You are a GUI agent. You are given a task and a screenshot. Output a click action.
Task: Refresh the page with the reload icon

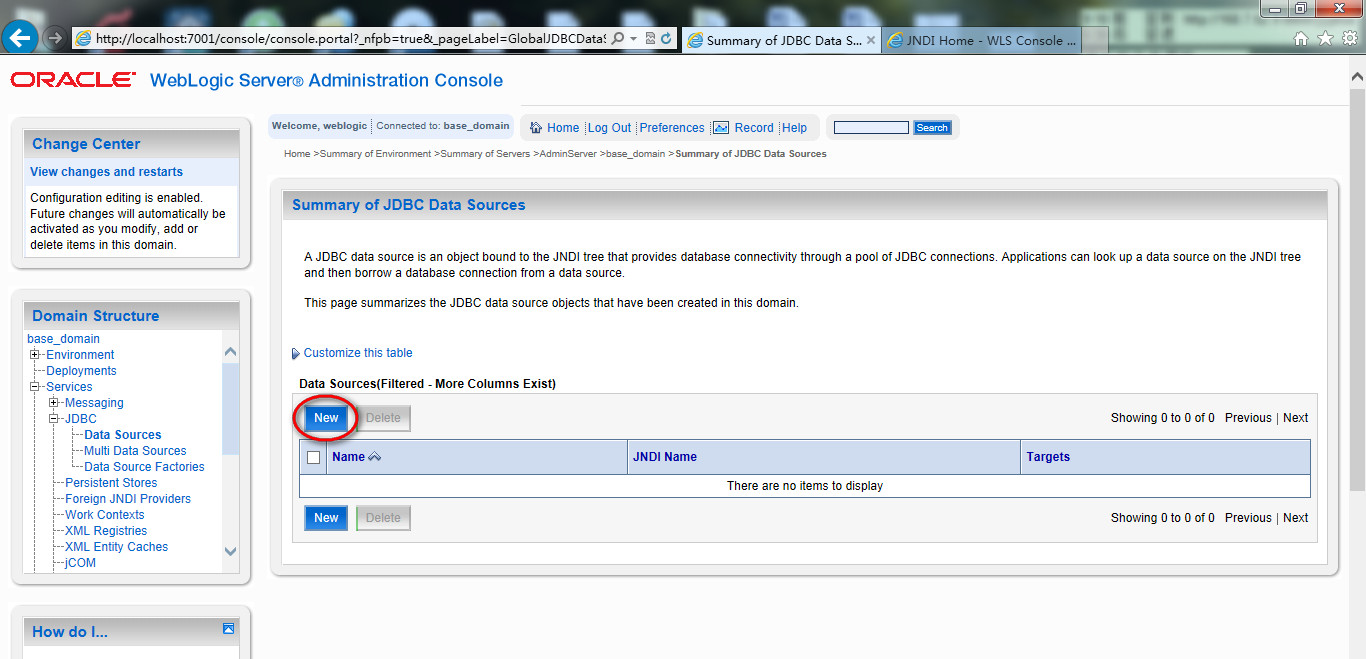pyautogui.click(x=666, y=38)
